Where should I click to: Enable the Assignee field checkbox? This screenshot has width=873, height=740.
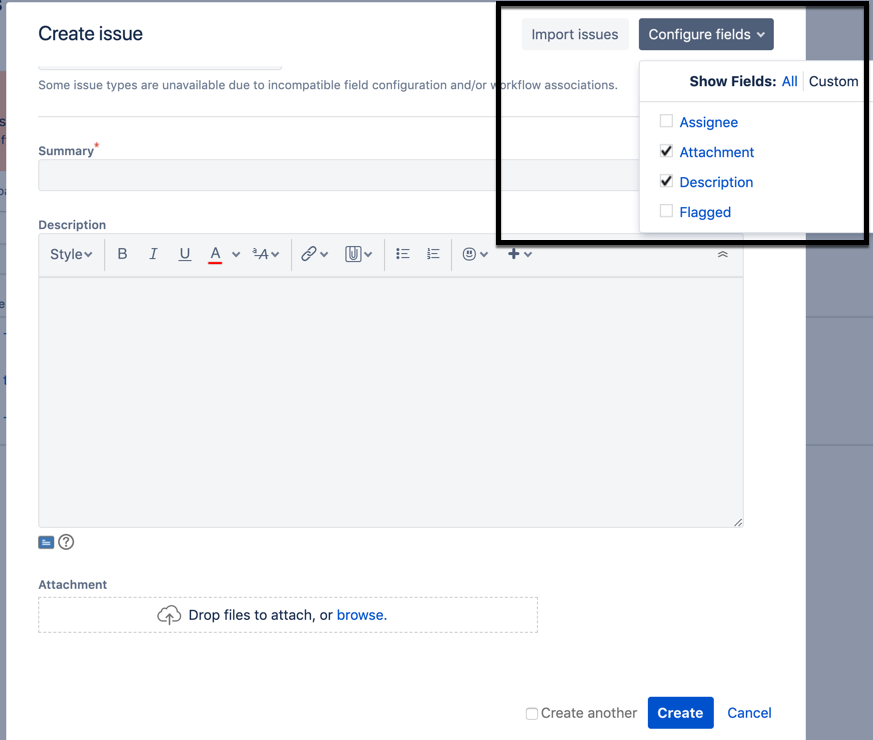click(x=667, y=121)
